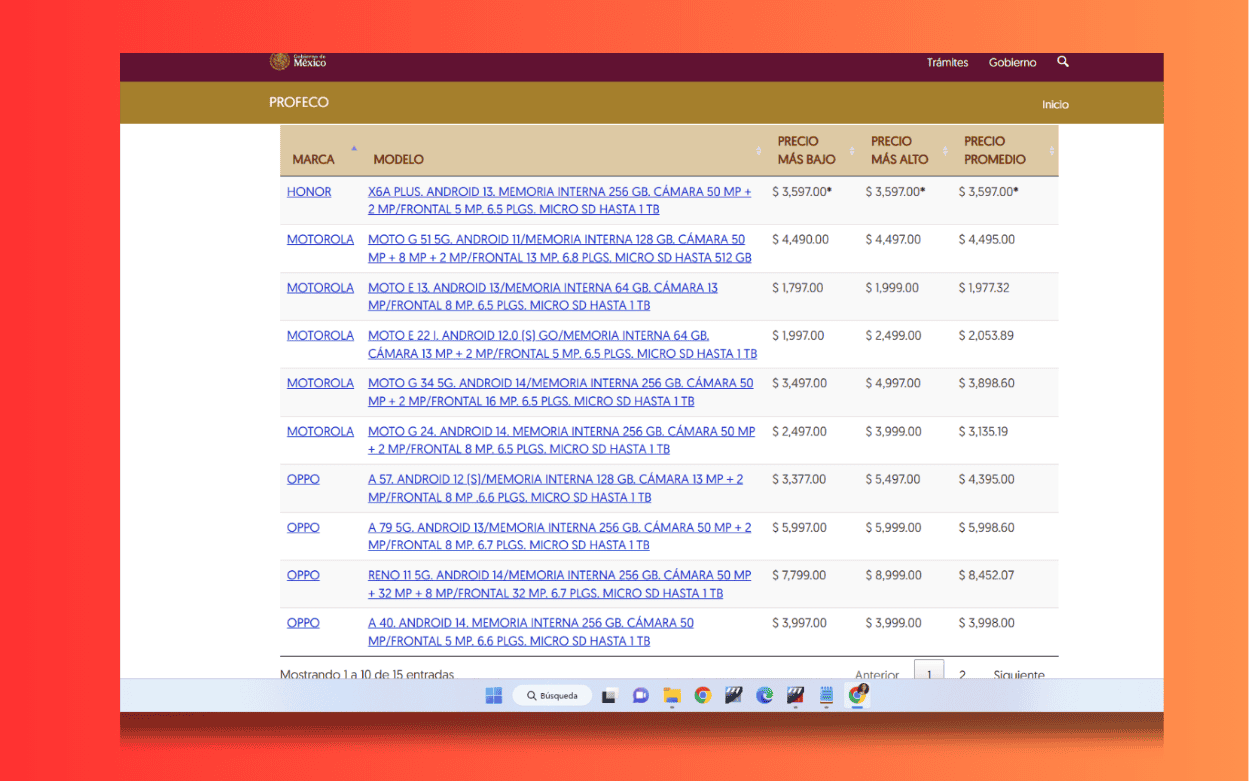Open File Explorer from the taskbar
Screen dimensions: 1250x781
pos(672,696)
